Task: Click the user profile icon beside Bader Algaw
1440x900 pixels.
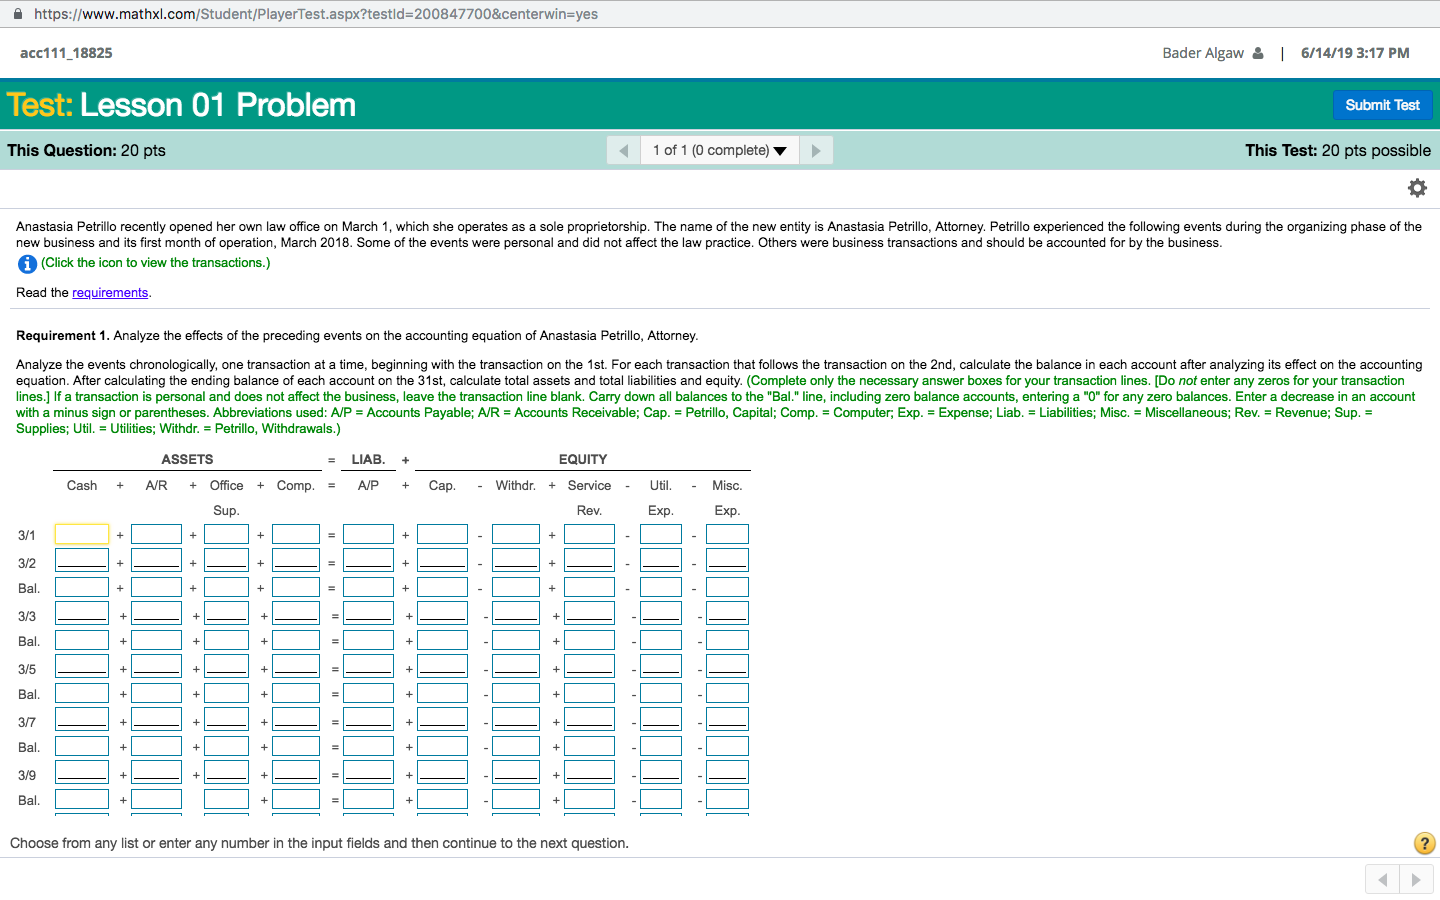Action: pyautogui.click(x=1258, y=53)
